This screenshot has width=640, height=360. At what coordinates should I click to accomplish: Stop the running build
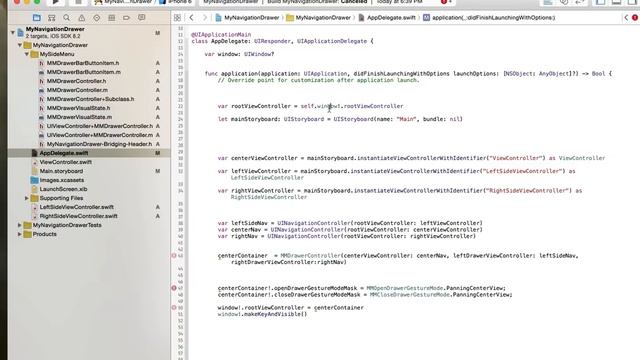click(78, 2)
